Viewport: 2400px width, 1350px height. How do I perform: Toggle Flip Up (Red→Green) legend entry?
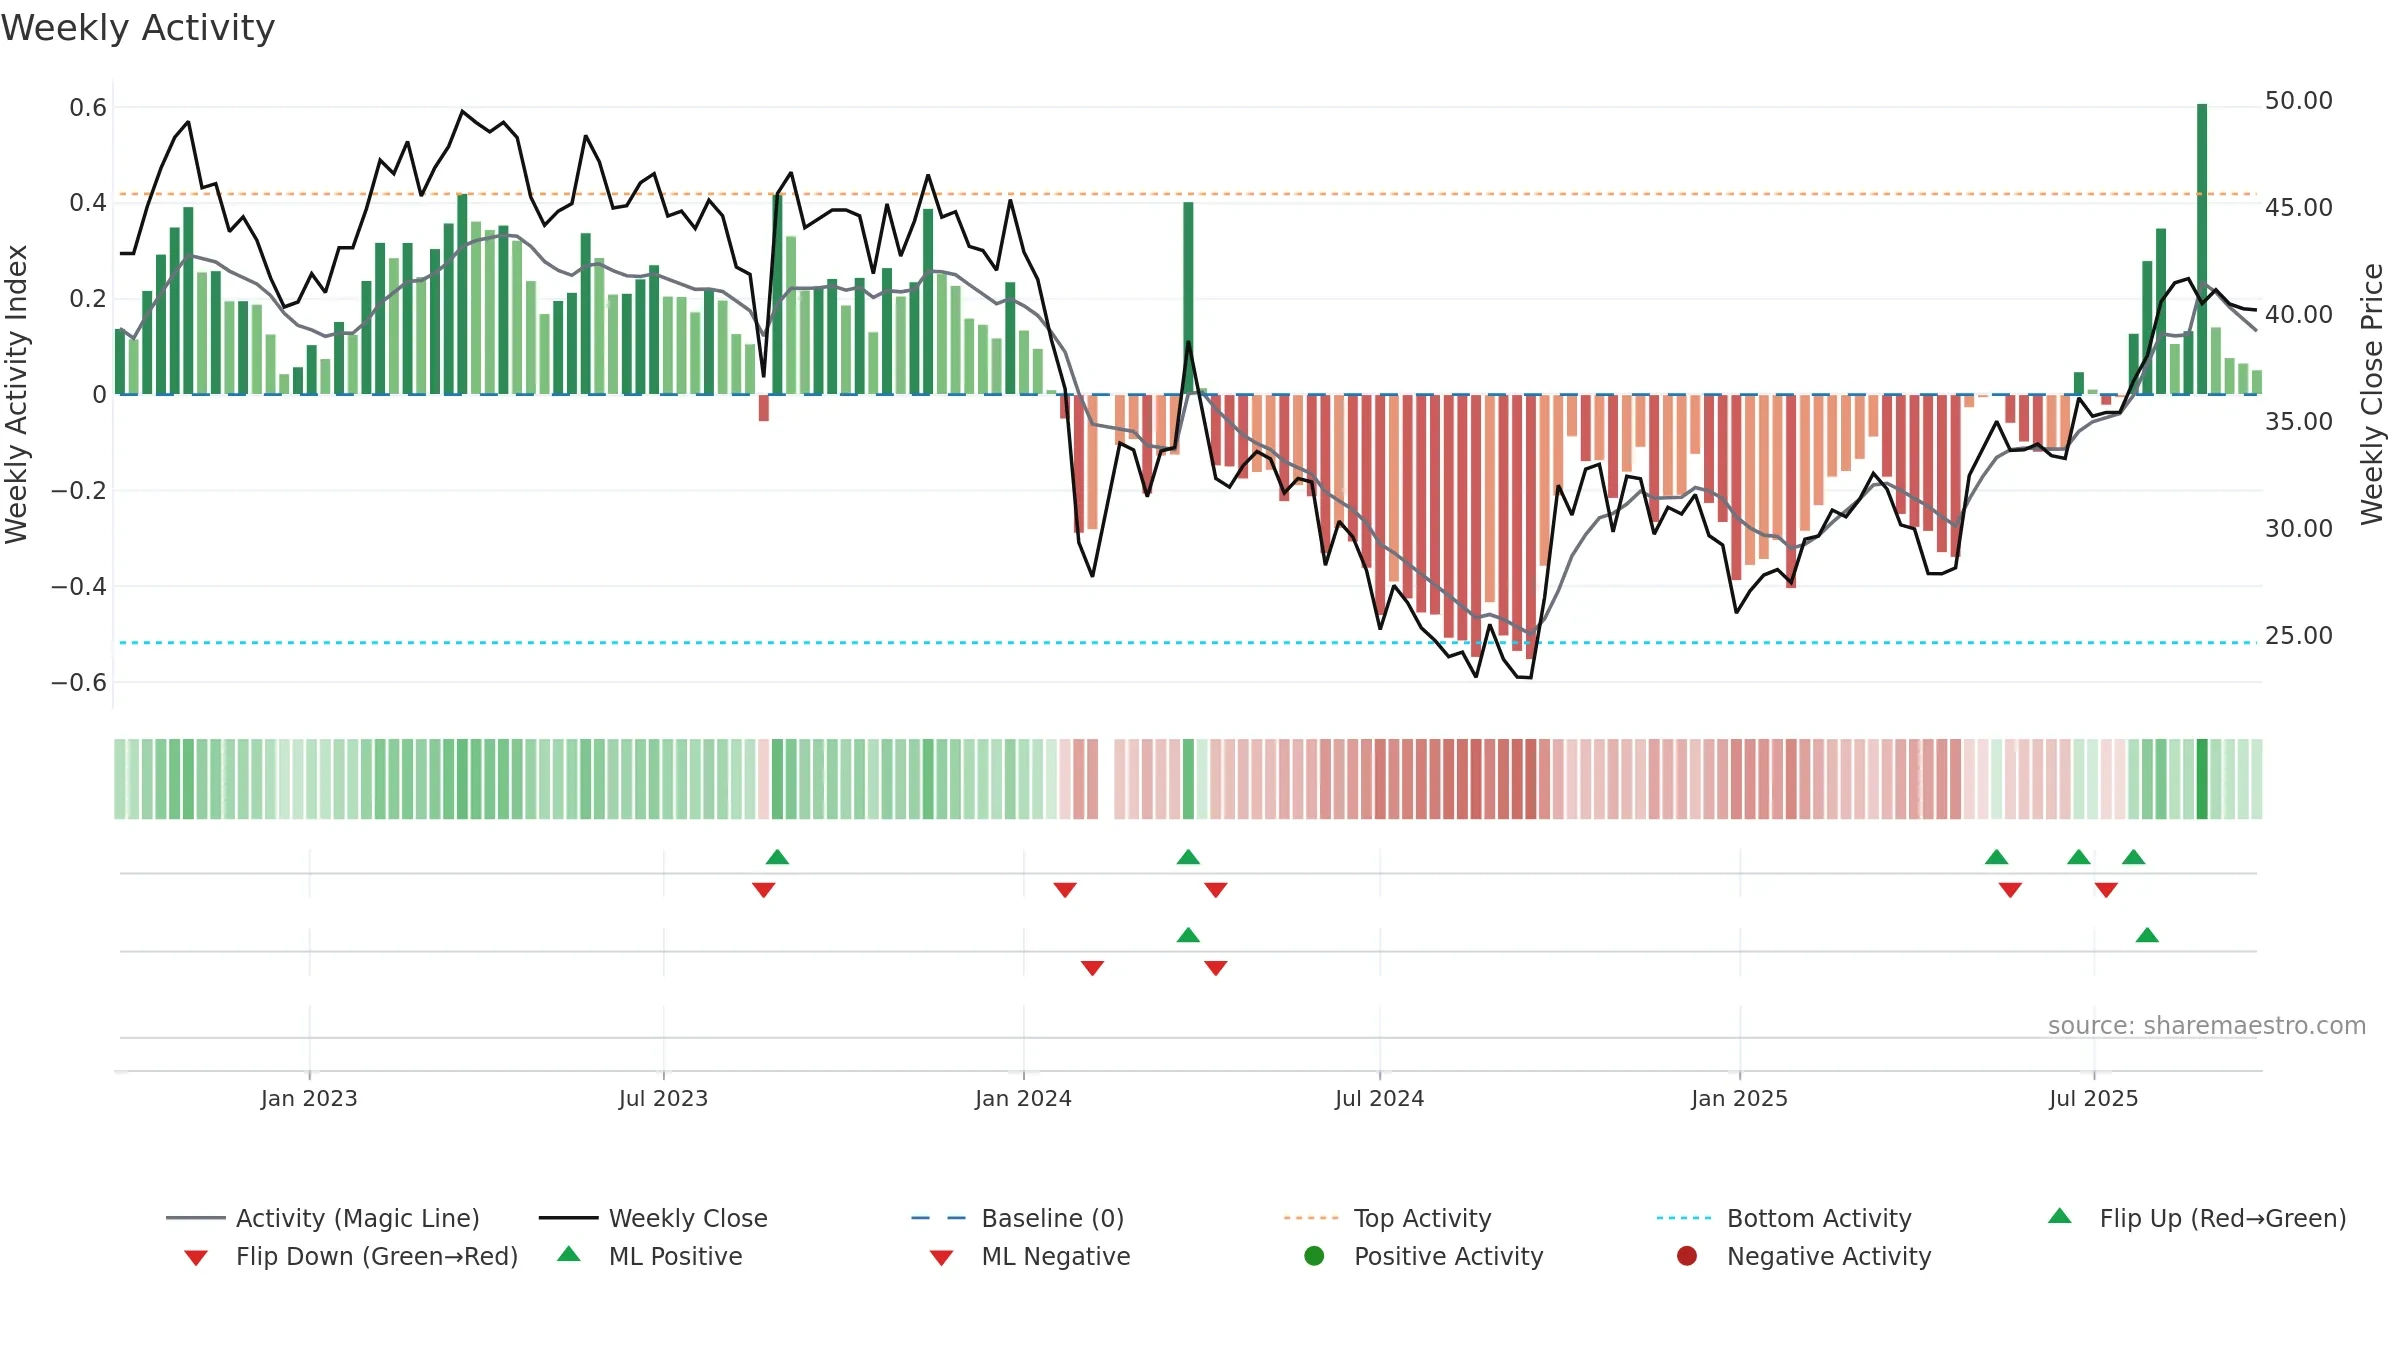pos(2197,1218)
